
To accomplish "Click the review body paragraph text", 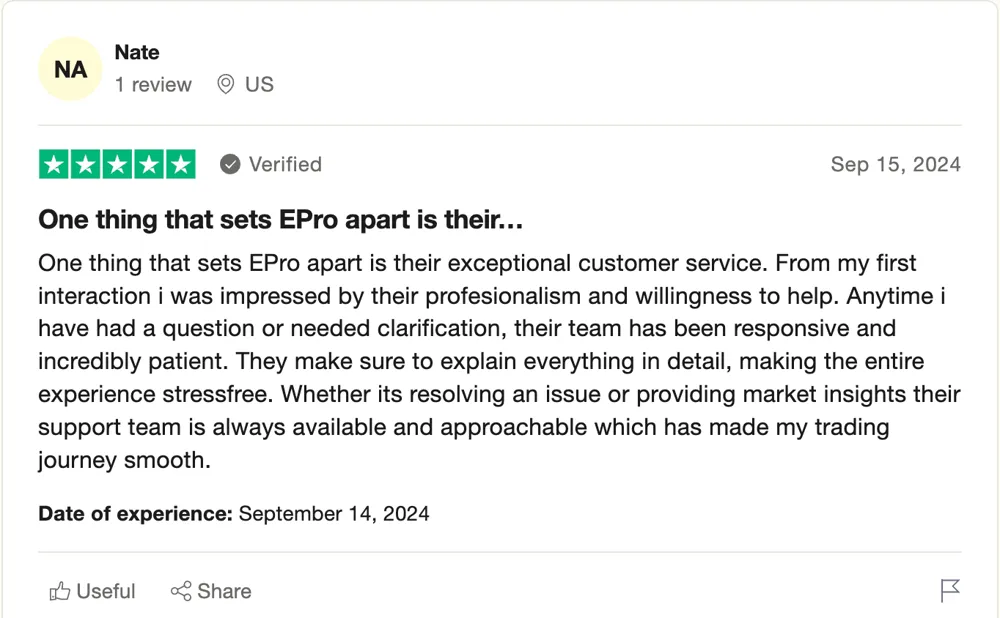I will pos(499,361).
